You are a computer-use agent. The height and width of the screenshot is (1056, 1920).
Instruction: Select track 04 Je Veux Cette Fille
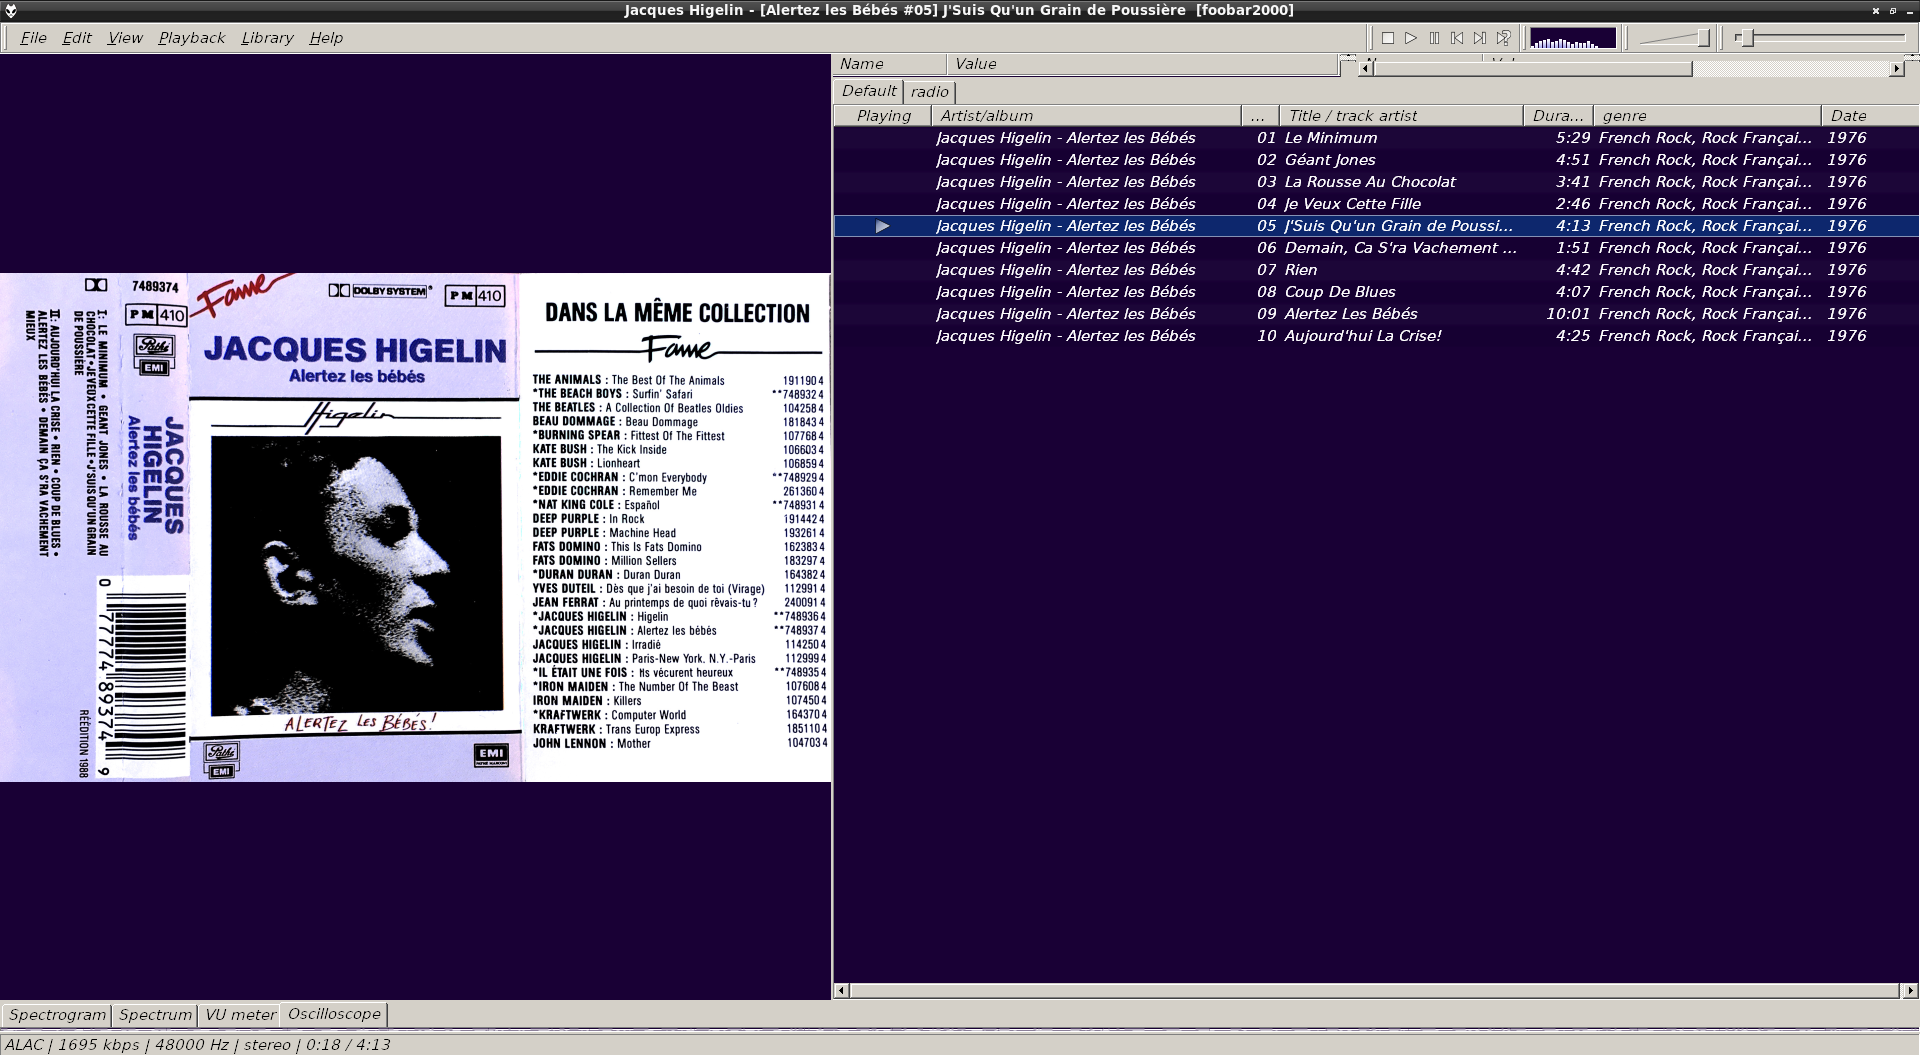tap(1376, 204)
